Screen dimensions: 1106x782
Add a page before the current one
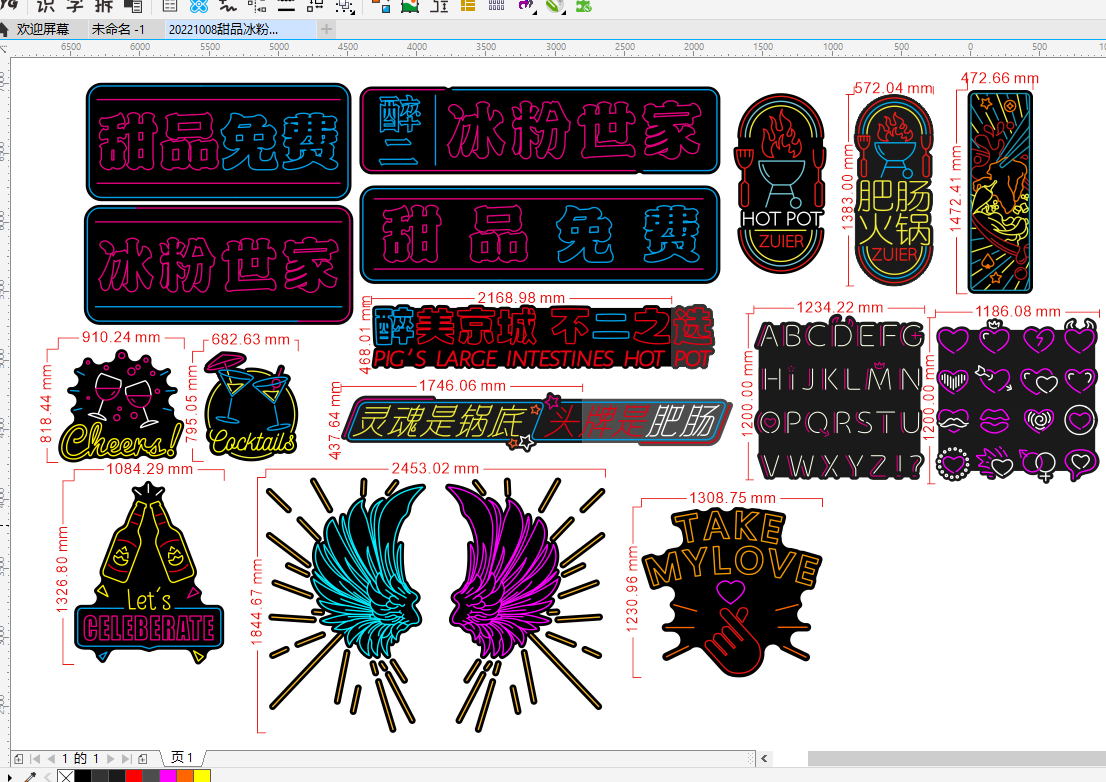click(x=19, y=759)
